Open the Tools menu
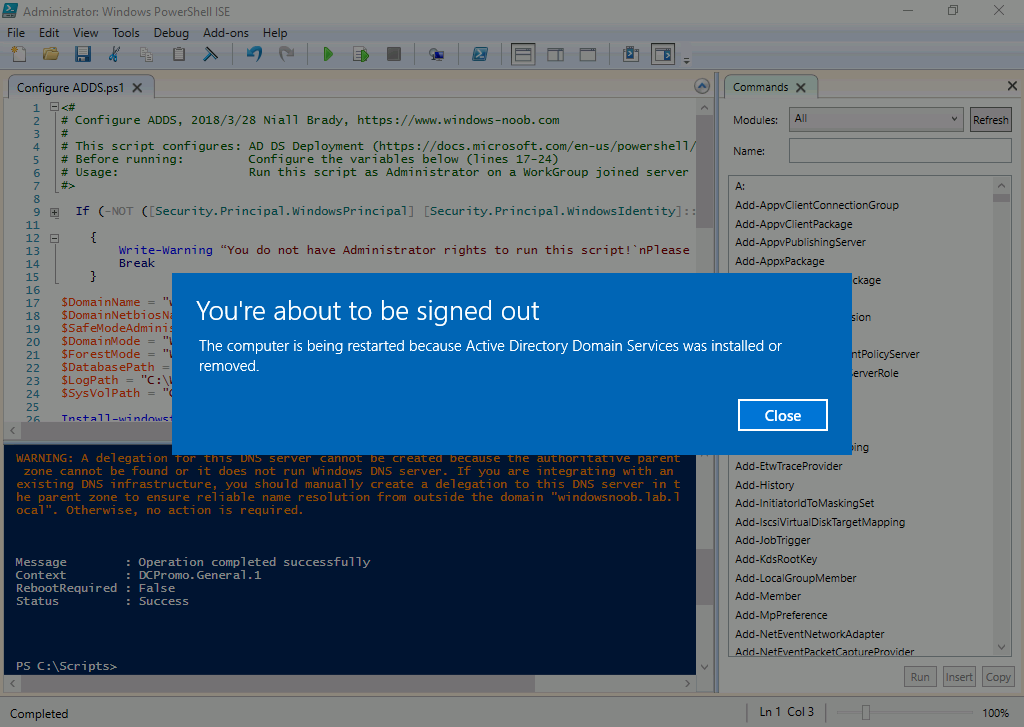 point(125,33)
